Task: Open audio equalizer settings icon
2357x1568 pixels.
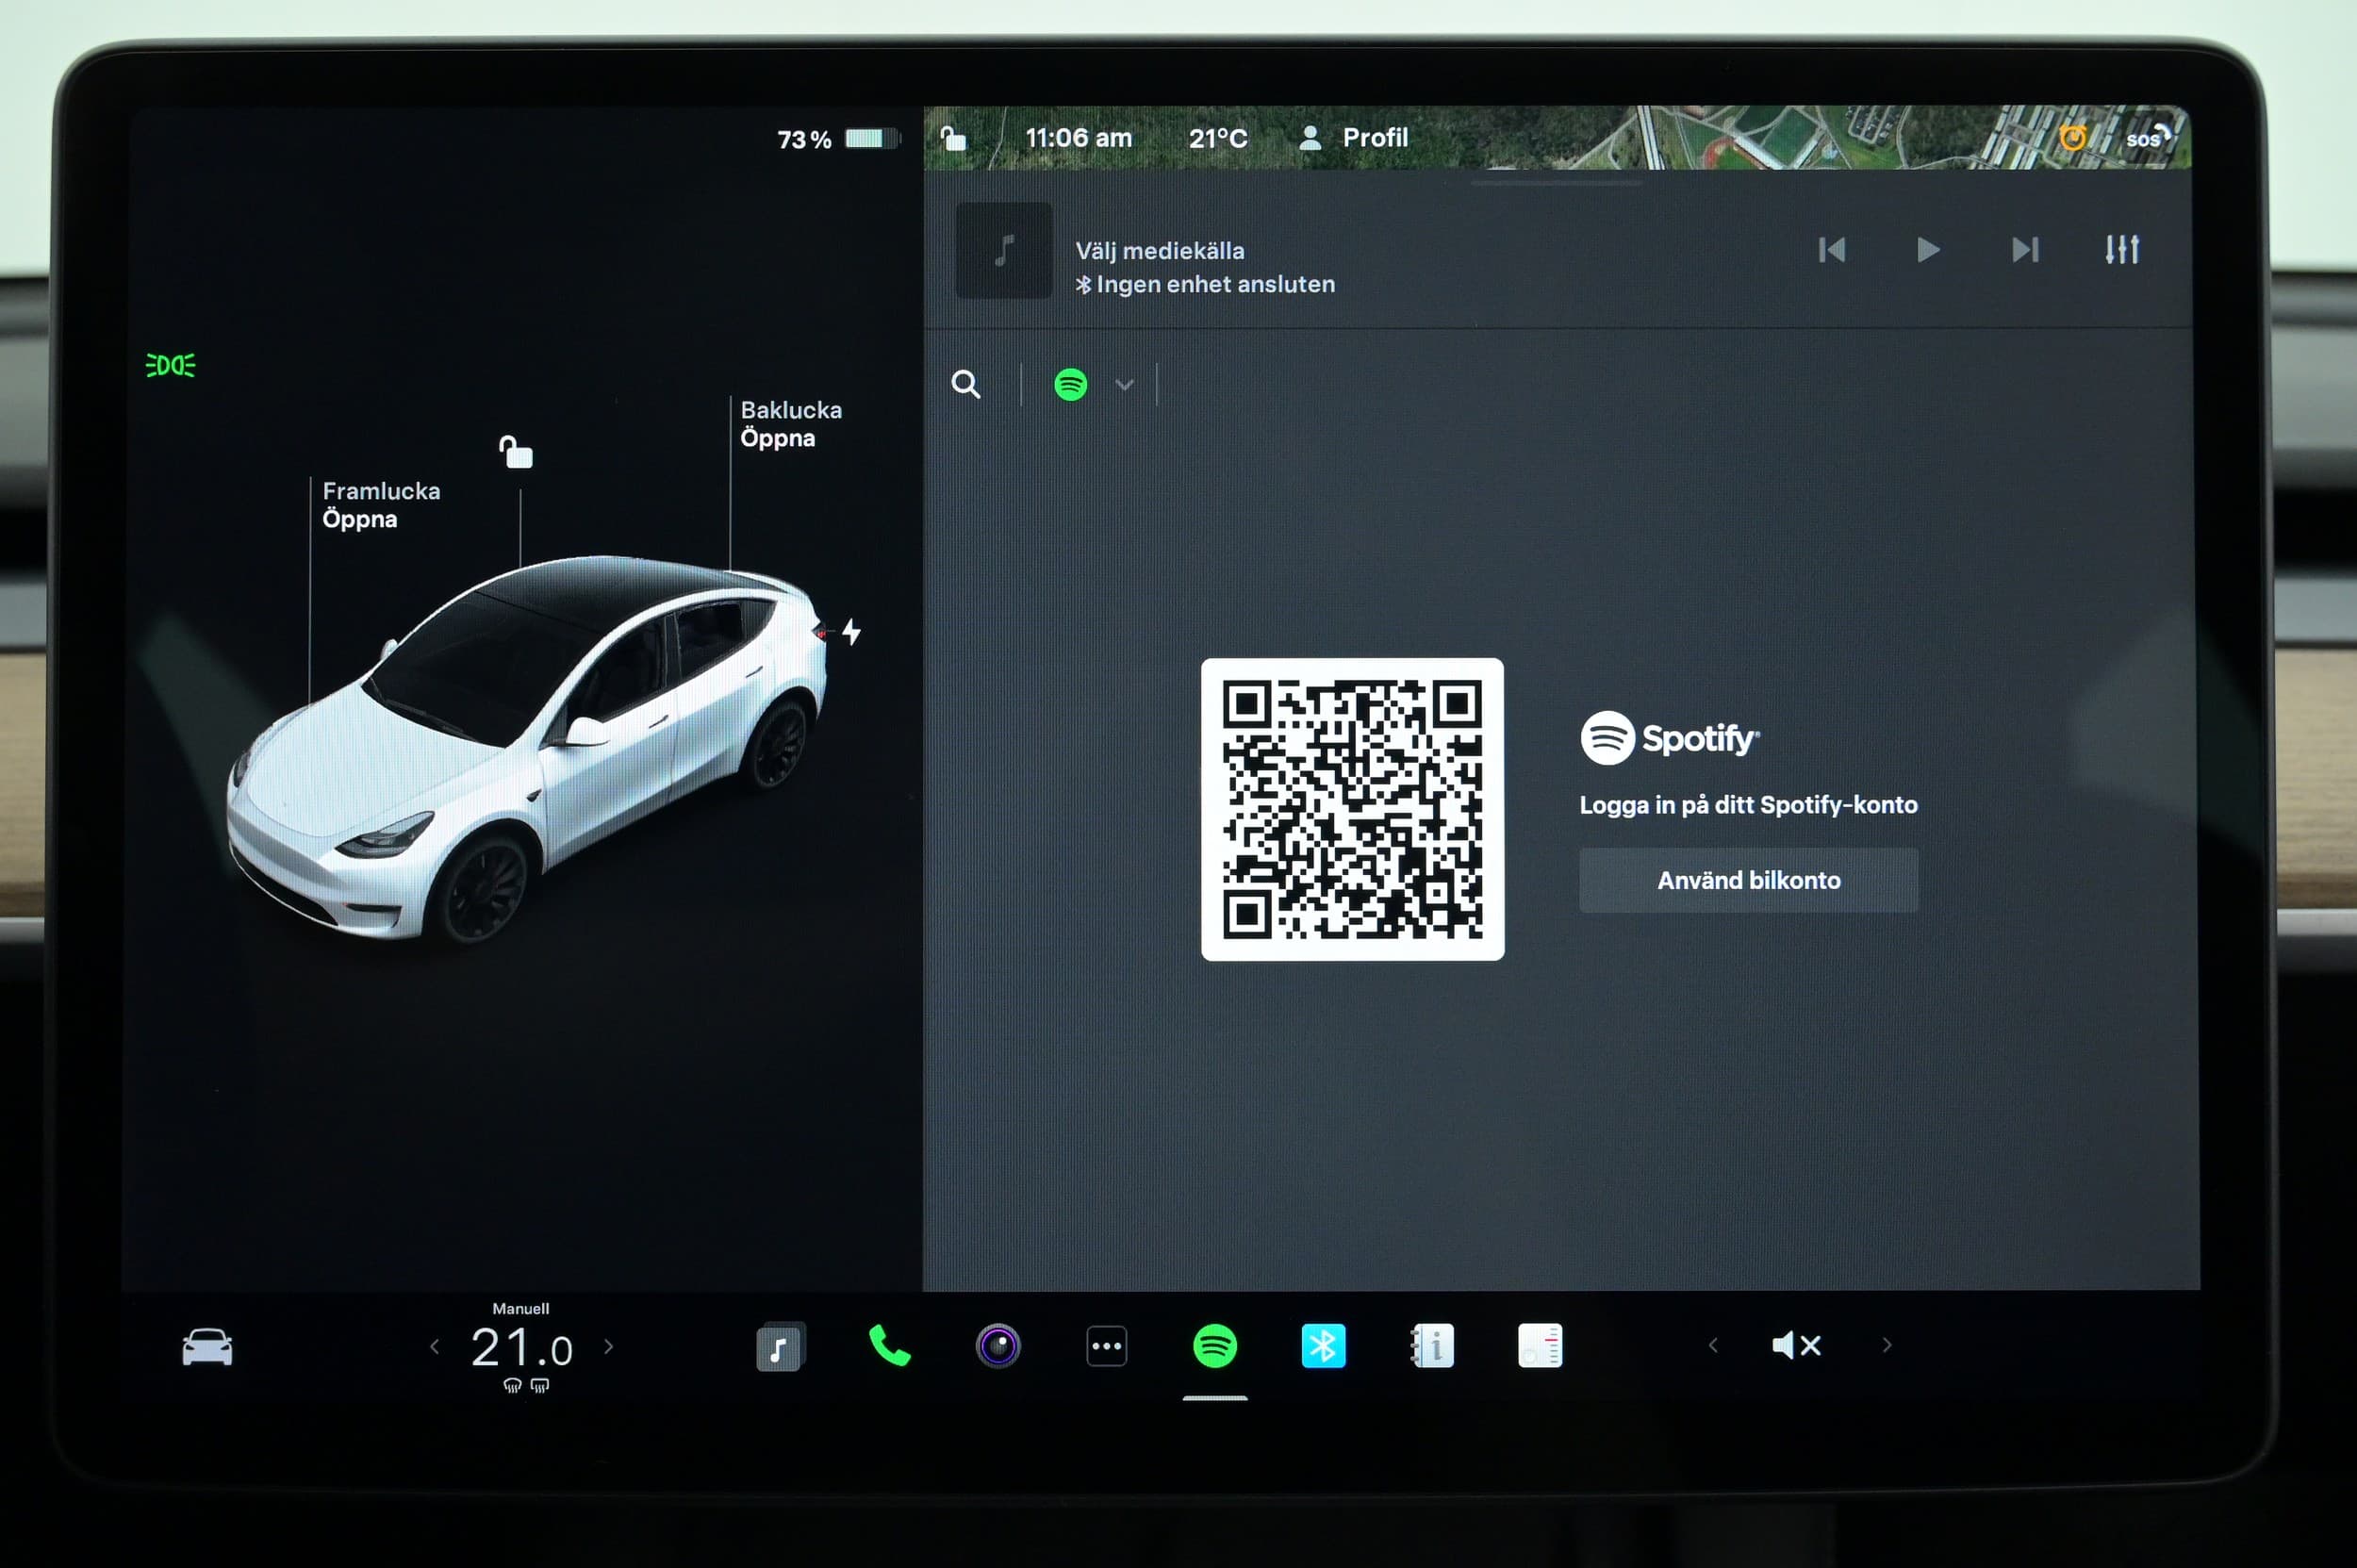Action: [2122, 249]
